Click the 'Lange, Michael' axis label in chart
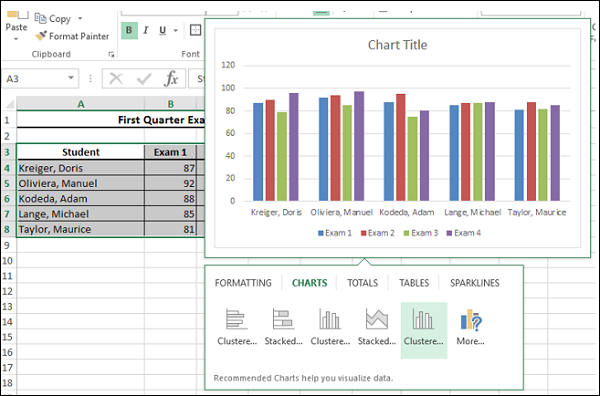 [472, 212]
